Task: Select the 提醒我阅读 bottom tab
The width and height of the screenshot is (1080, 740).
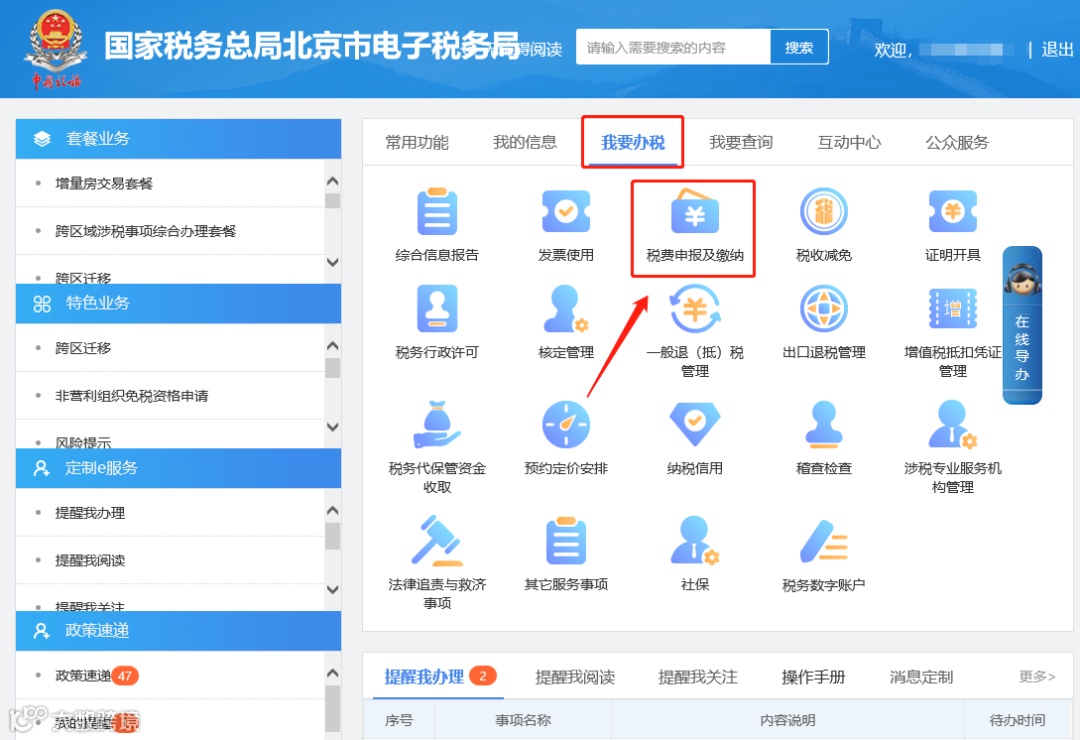Action: pos(575,677)
